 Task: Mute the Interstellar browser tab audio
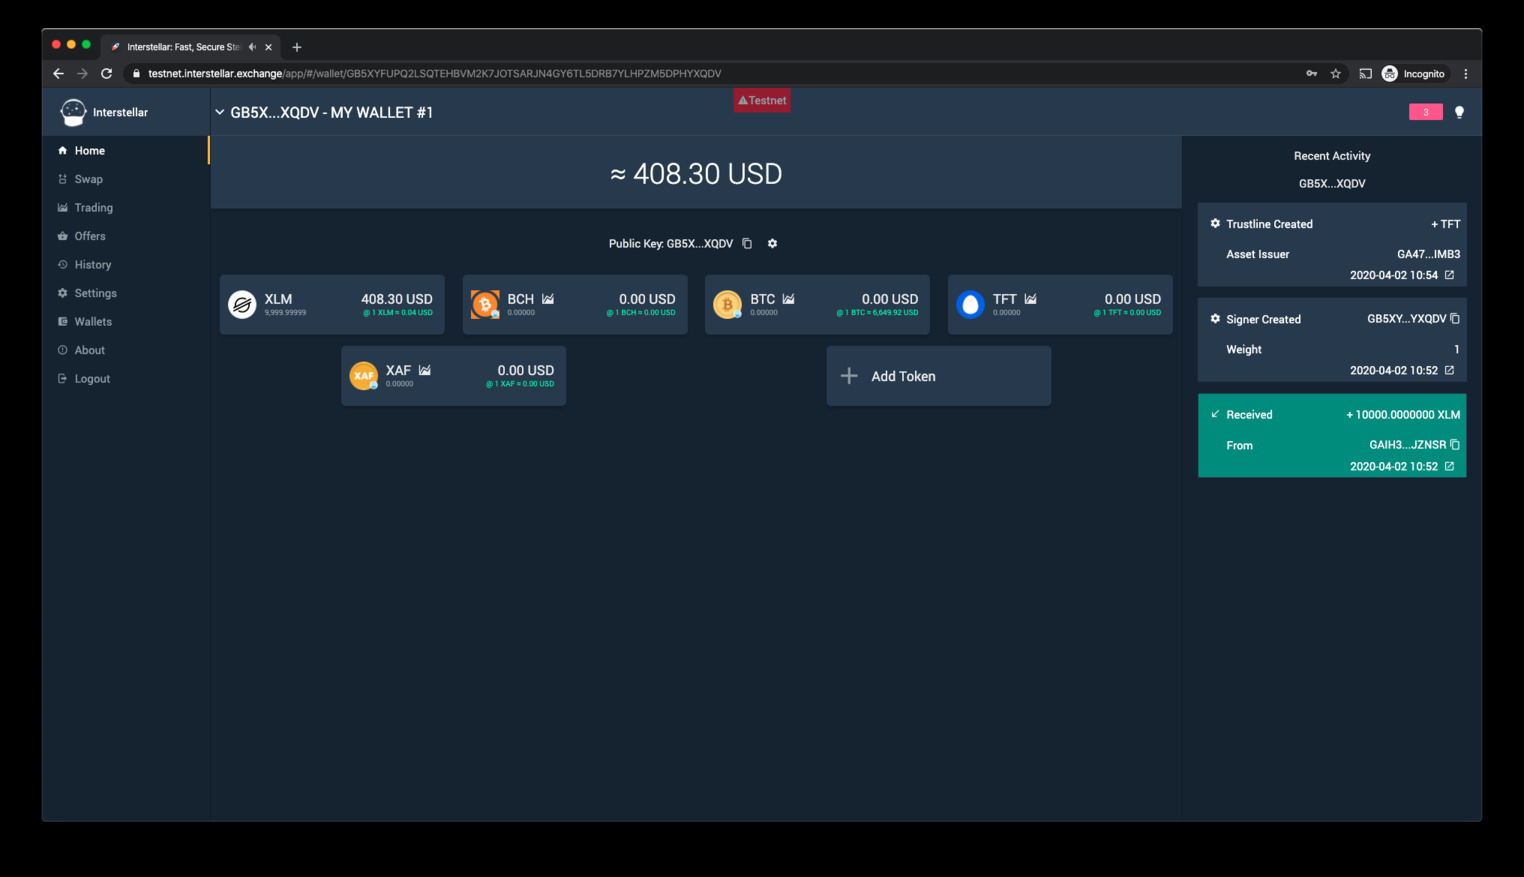click(252, 47)
